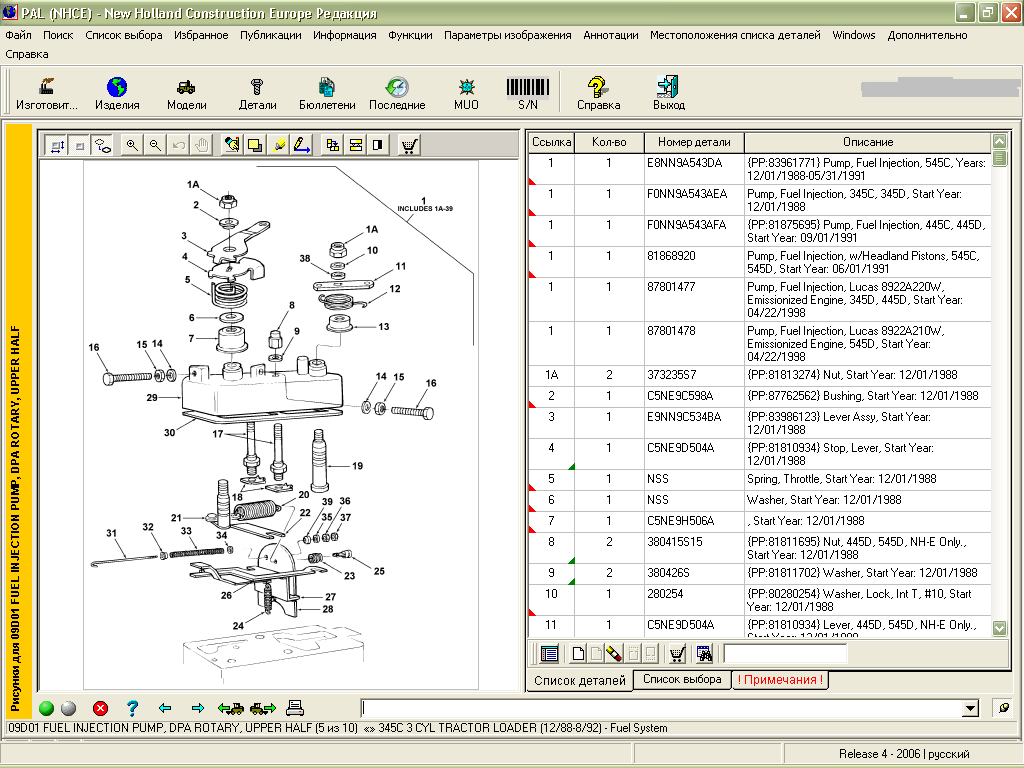Open Бюллетени bulletins icon
Image resolution: width=1024 pixels, height=768 pixels.
pos(327,93)
